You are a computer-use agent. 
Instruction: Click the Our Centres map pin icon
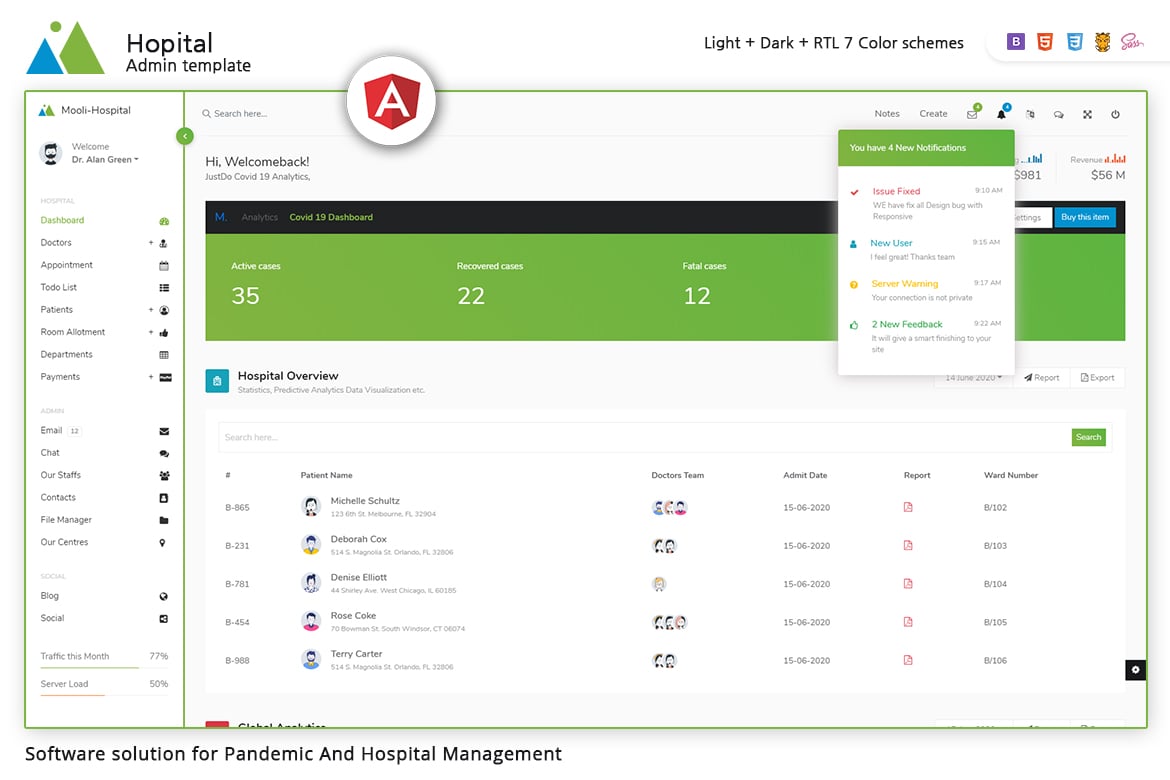[163, 543]
